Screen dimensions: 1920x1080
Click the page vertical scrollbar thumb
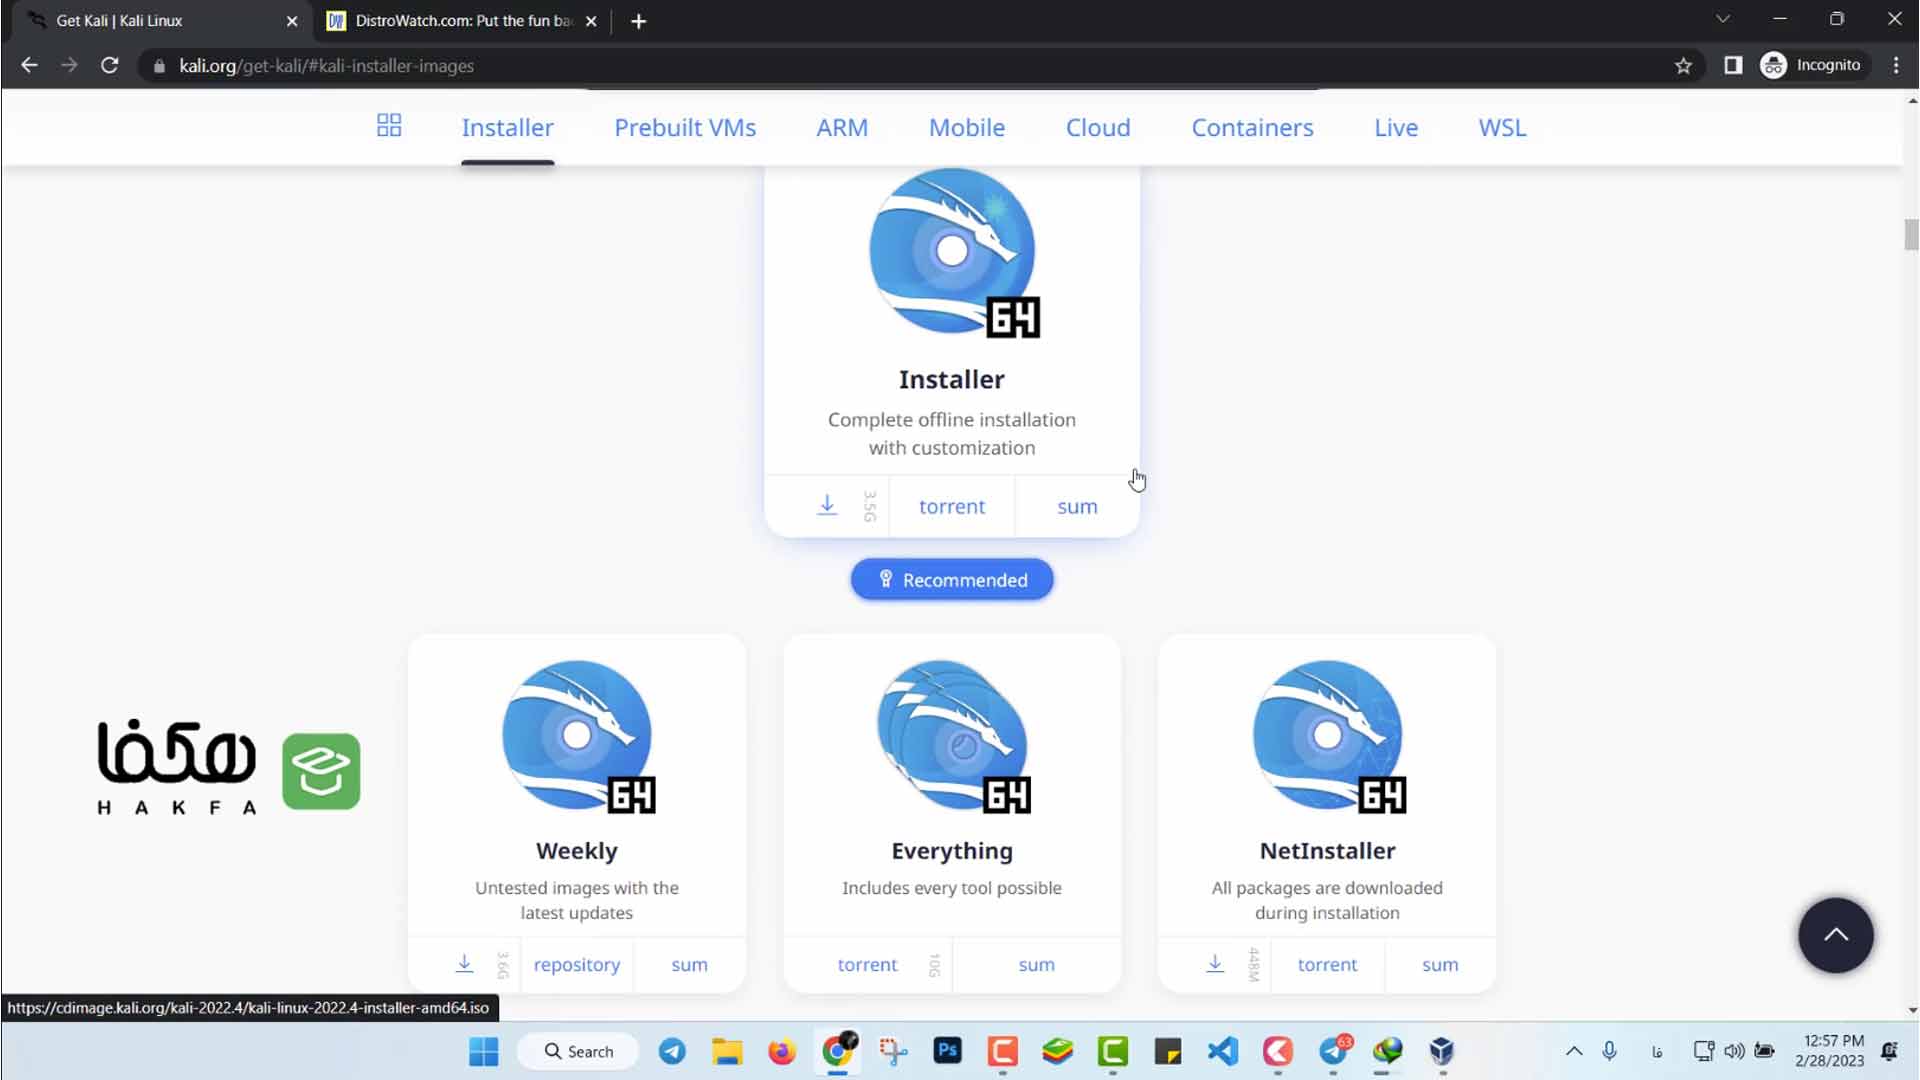pyautogui.click(x=1911, y=234)
